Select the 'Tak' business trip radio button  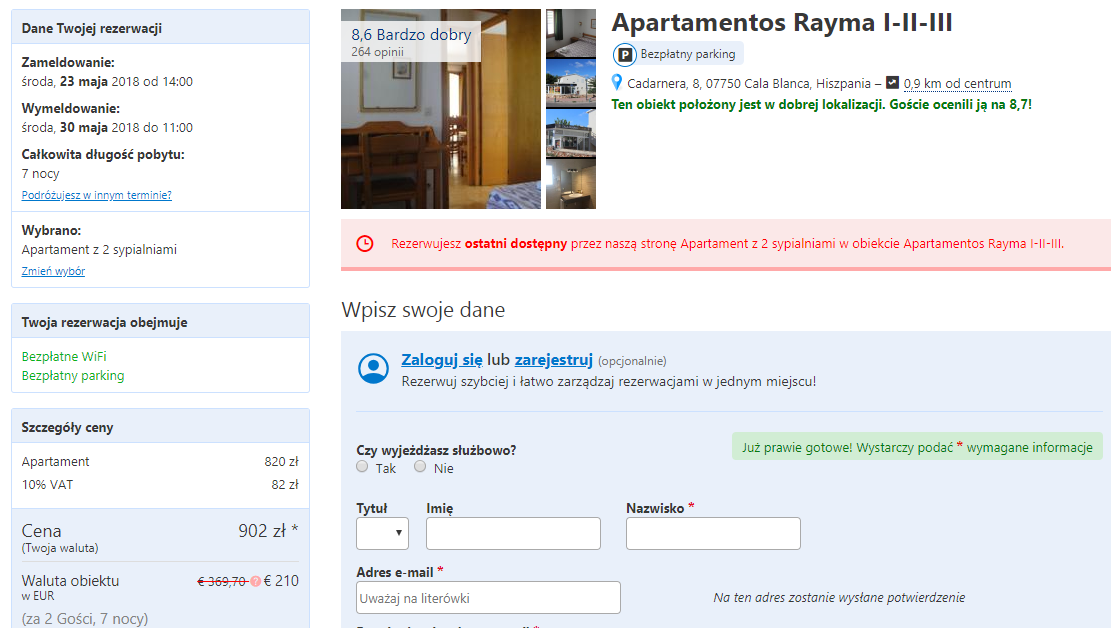point(363,466)
